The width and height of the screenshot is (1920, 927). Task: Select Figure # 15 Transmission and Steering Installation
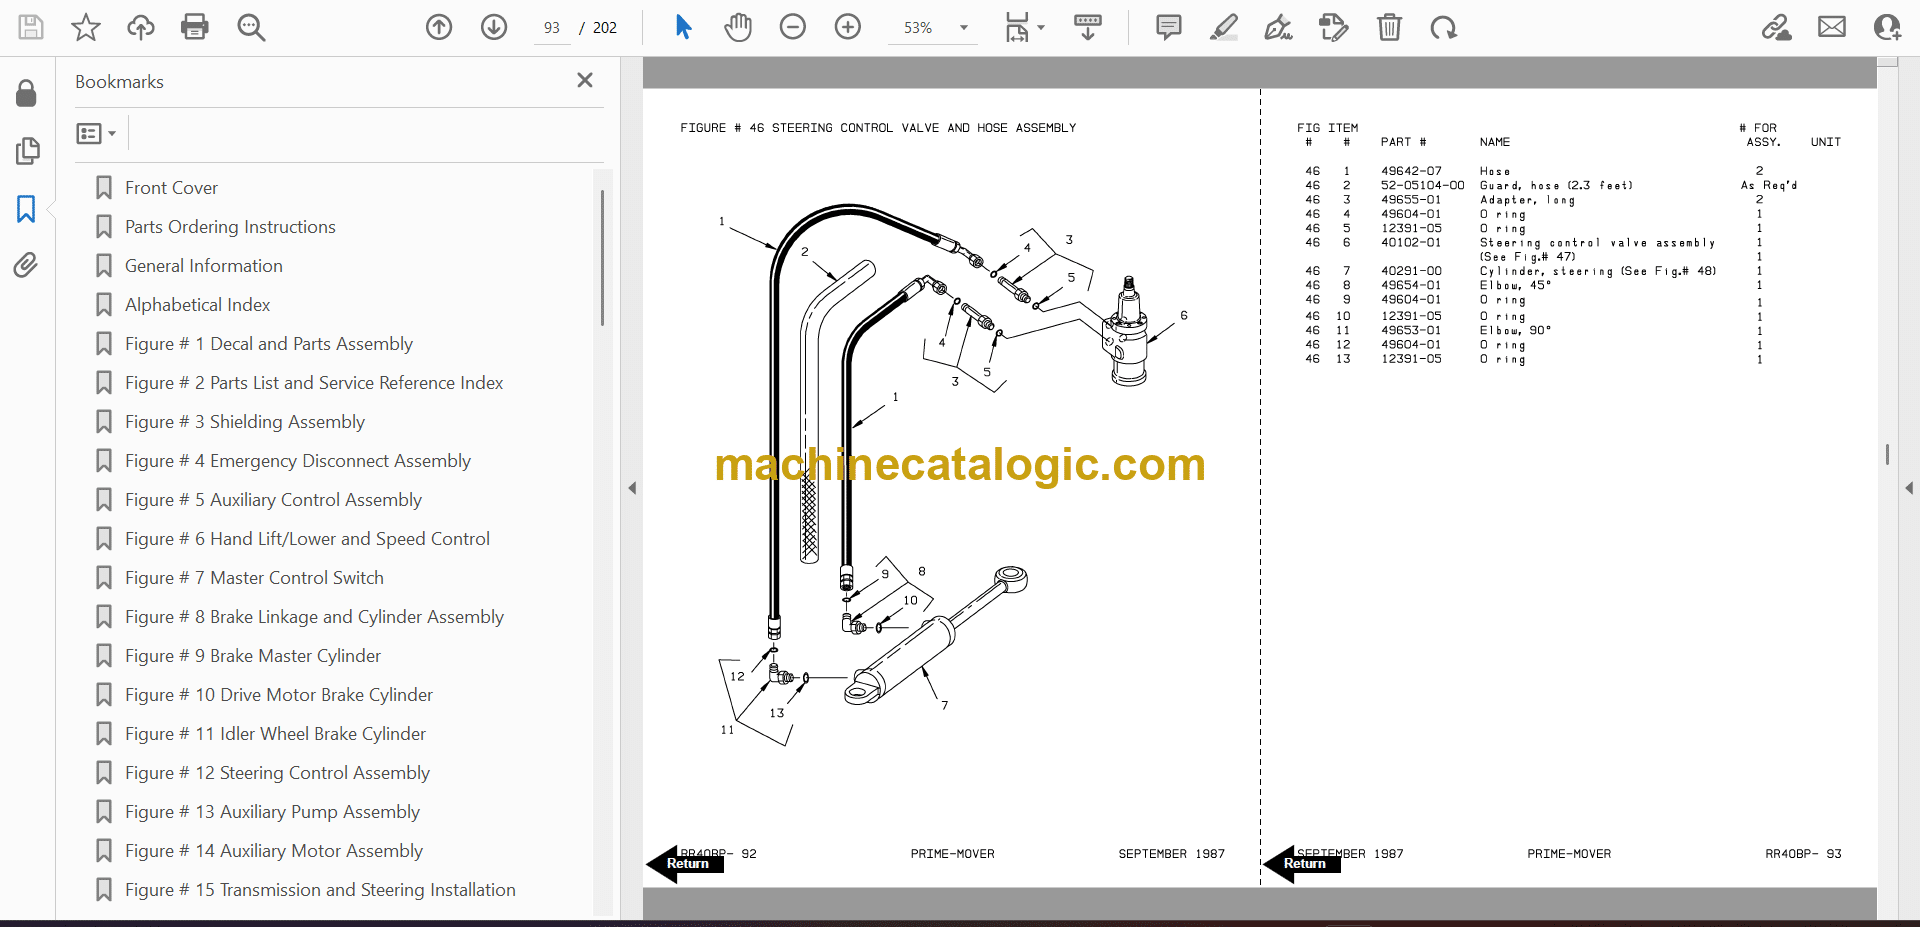[x=320, y=890]
